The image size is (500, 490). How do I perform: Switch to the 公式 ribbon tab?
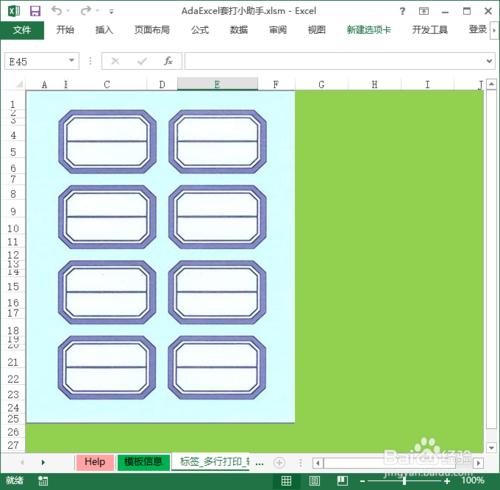(x=200, y=30)
